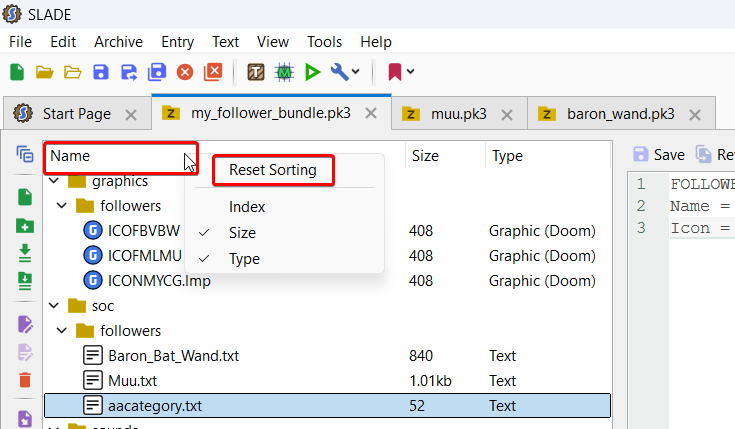The height and width of the screenshot is (429, 735).
Task: Open the Map Editor icon
Action: click(x=284, y=72)
